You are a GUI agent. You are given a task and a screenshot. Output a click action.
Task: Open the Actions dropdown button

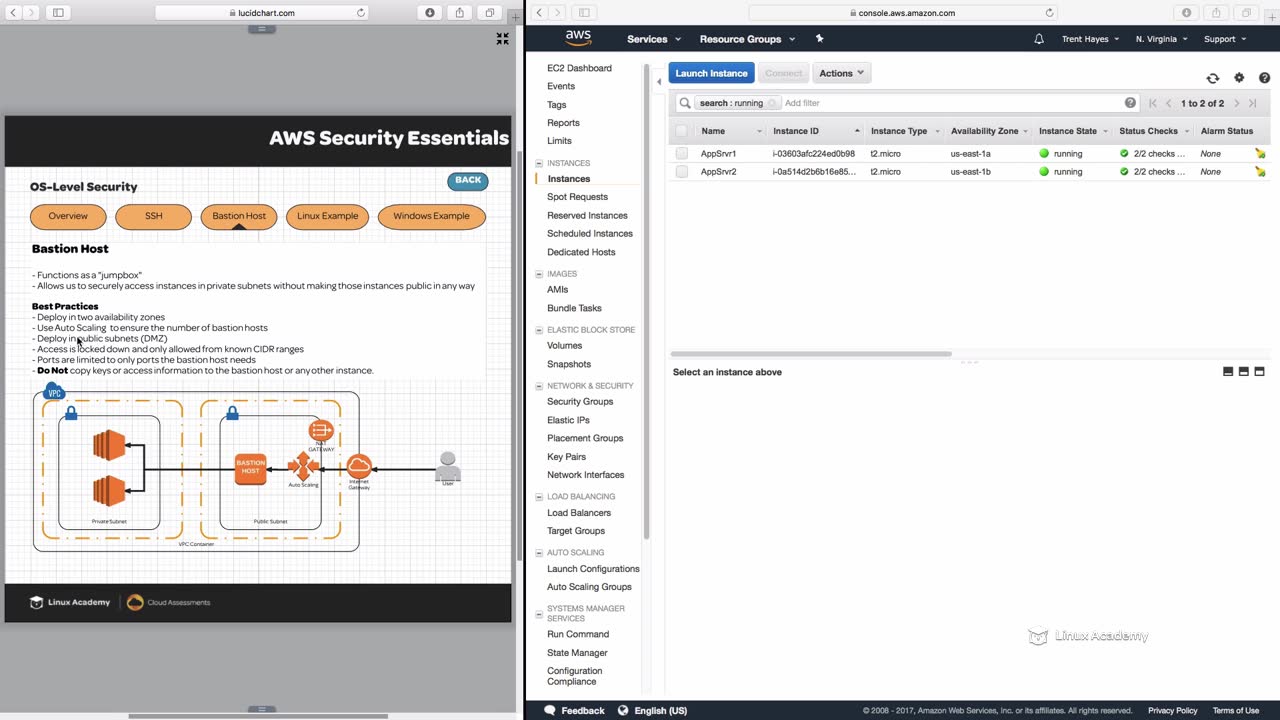pyautogui.click(x=841, y=73)
